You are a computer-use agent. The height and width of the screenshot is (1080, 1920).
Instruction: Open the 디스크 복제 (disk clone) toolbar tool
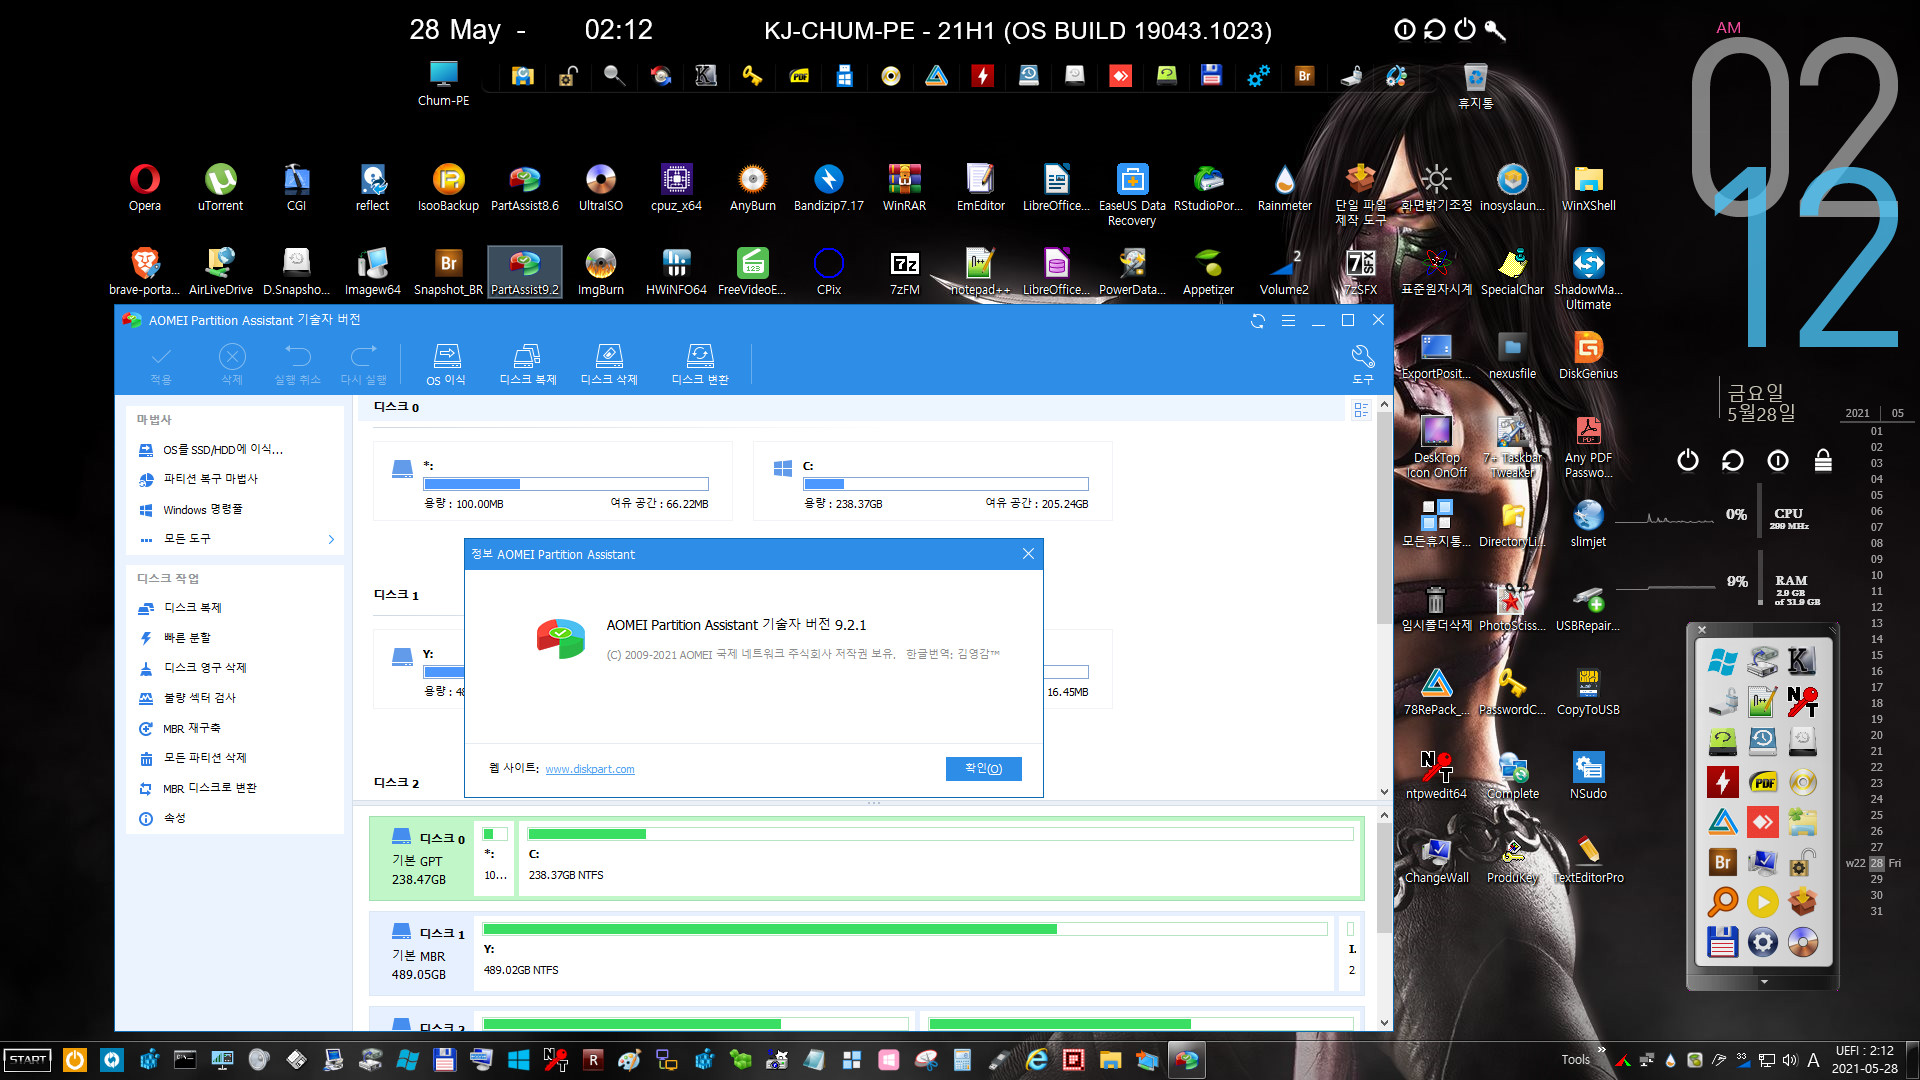pyautogui.click(x=528, y=364)
